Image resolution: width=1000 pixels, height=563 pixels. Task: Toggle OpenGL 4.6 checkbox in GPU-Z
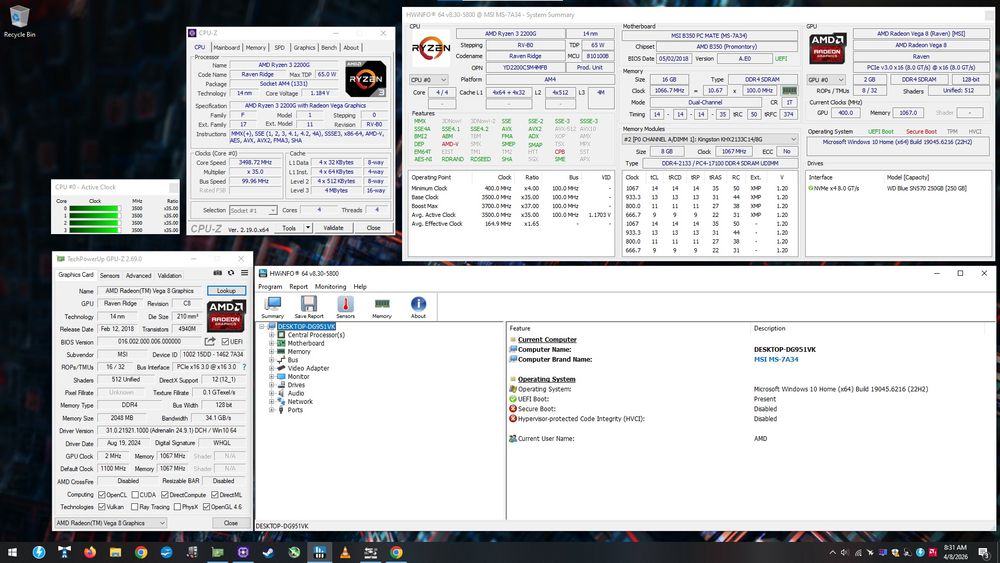(207, 507)
